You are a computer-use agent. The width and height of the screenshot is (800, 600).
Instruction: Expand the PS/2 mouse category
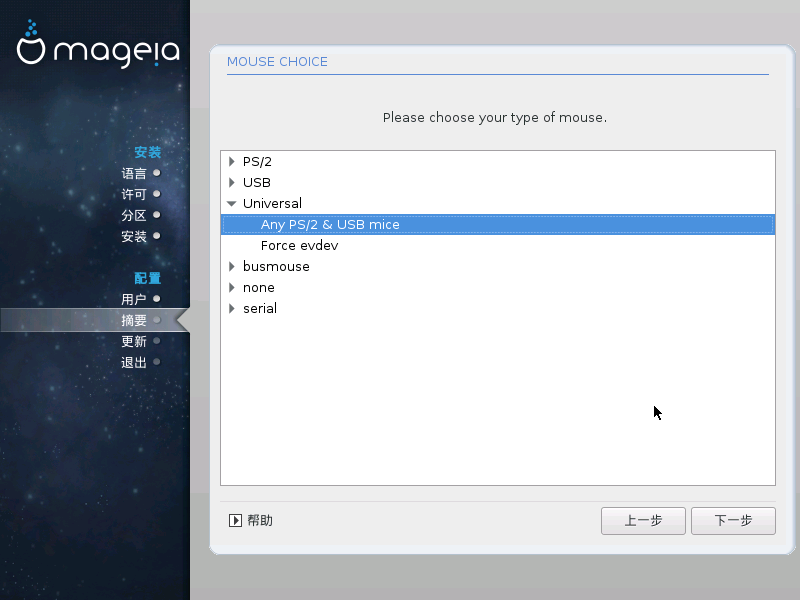[232, 162]
